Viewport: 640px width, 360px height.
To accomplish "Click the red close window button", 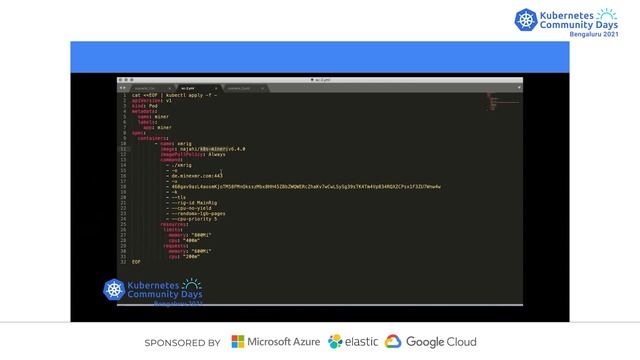I will click(121, 80).
